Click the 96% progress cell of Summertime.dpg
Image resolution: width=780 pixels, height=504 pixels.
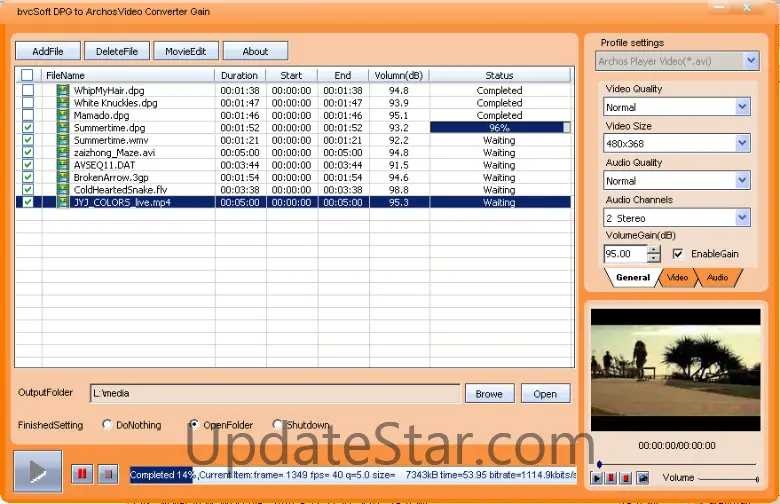[499, 127]
